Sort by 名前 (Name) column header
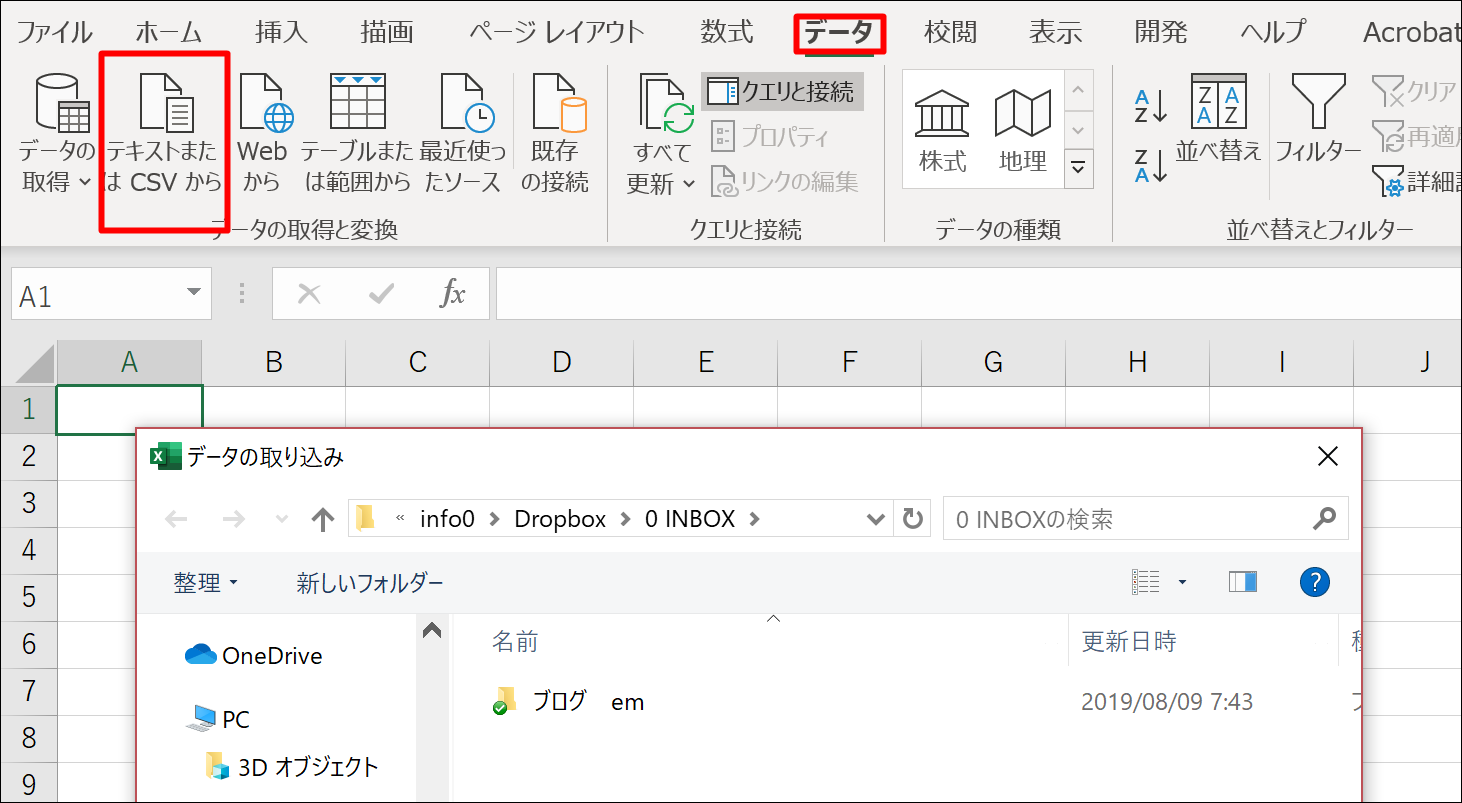The height and width of the screenshot is (803, 1462). click(515, 642)
